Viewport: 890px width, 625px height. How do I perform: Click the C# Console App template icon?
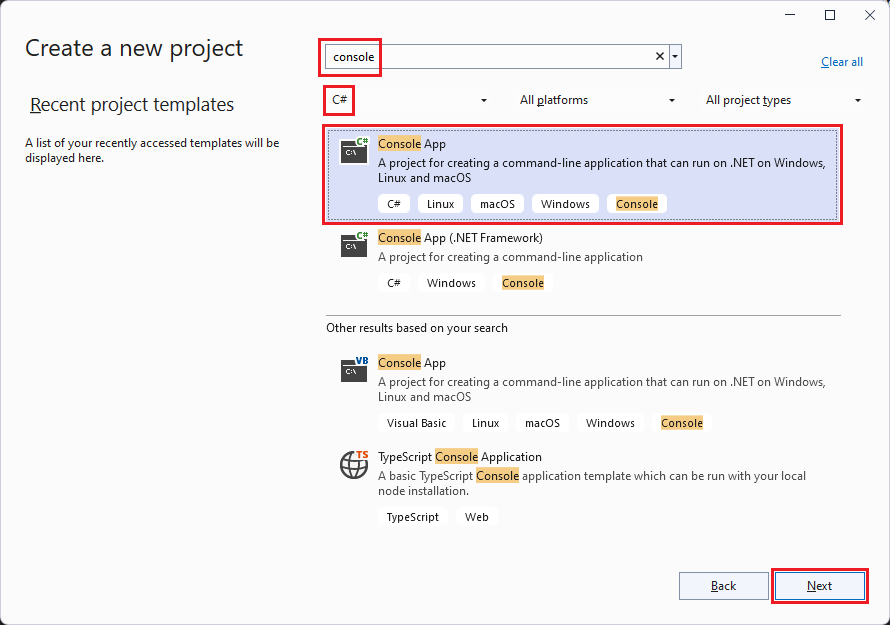354,151
